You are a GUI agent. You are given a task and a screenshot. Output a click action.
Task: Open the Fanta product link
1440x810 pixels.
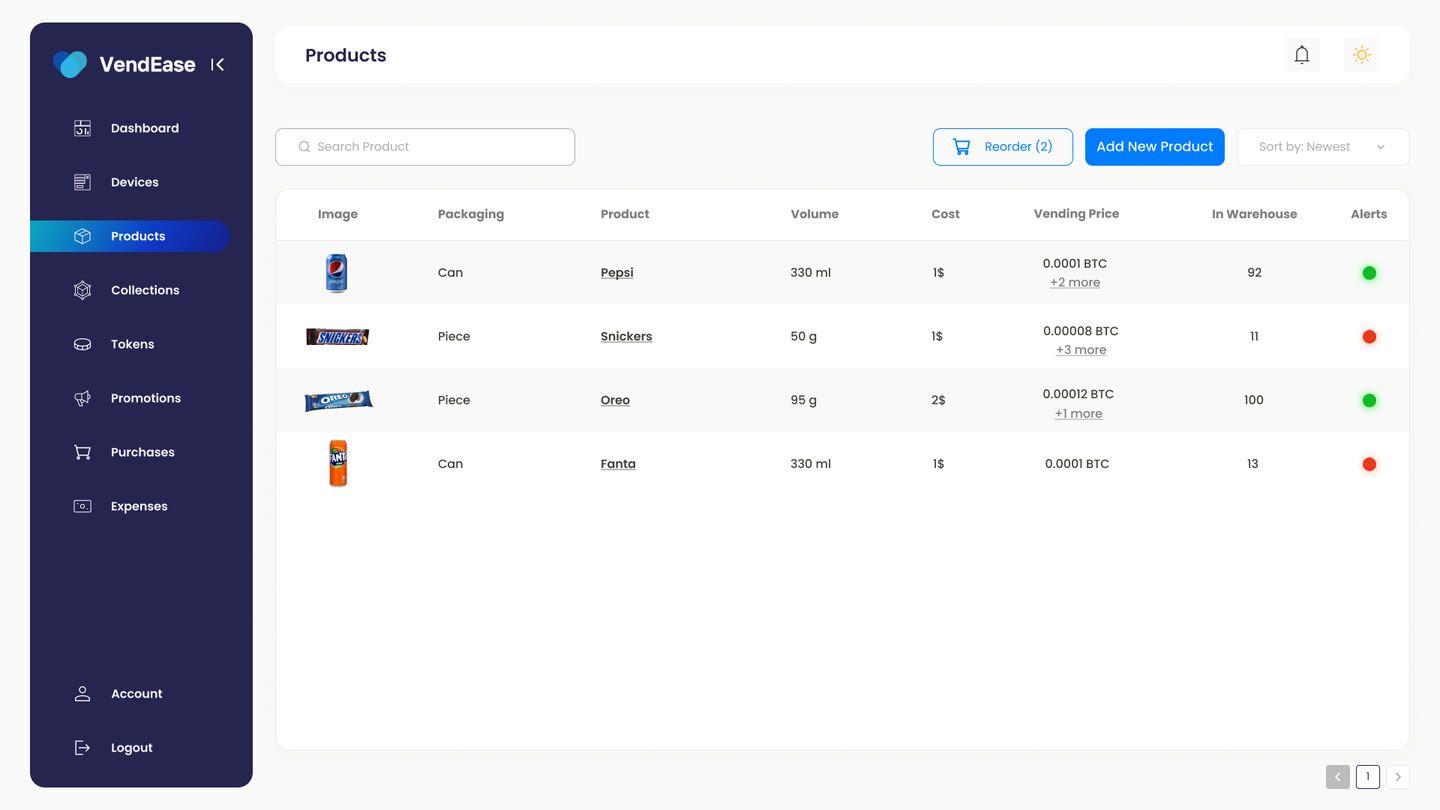pyautogui.click(x=618, y=464)
